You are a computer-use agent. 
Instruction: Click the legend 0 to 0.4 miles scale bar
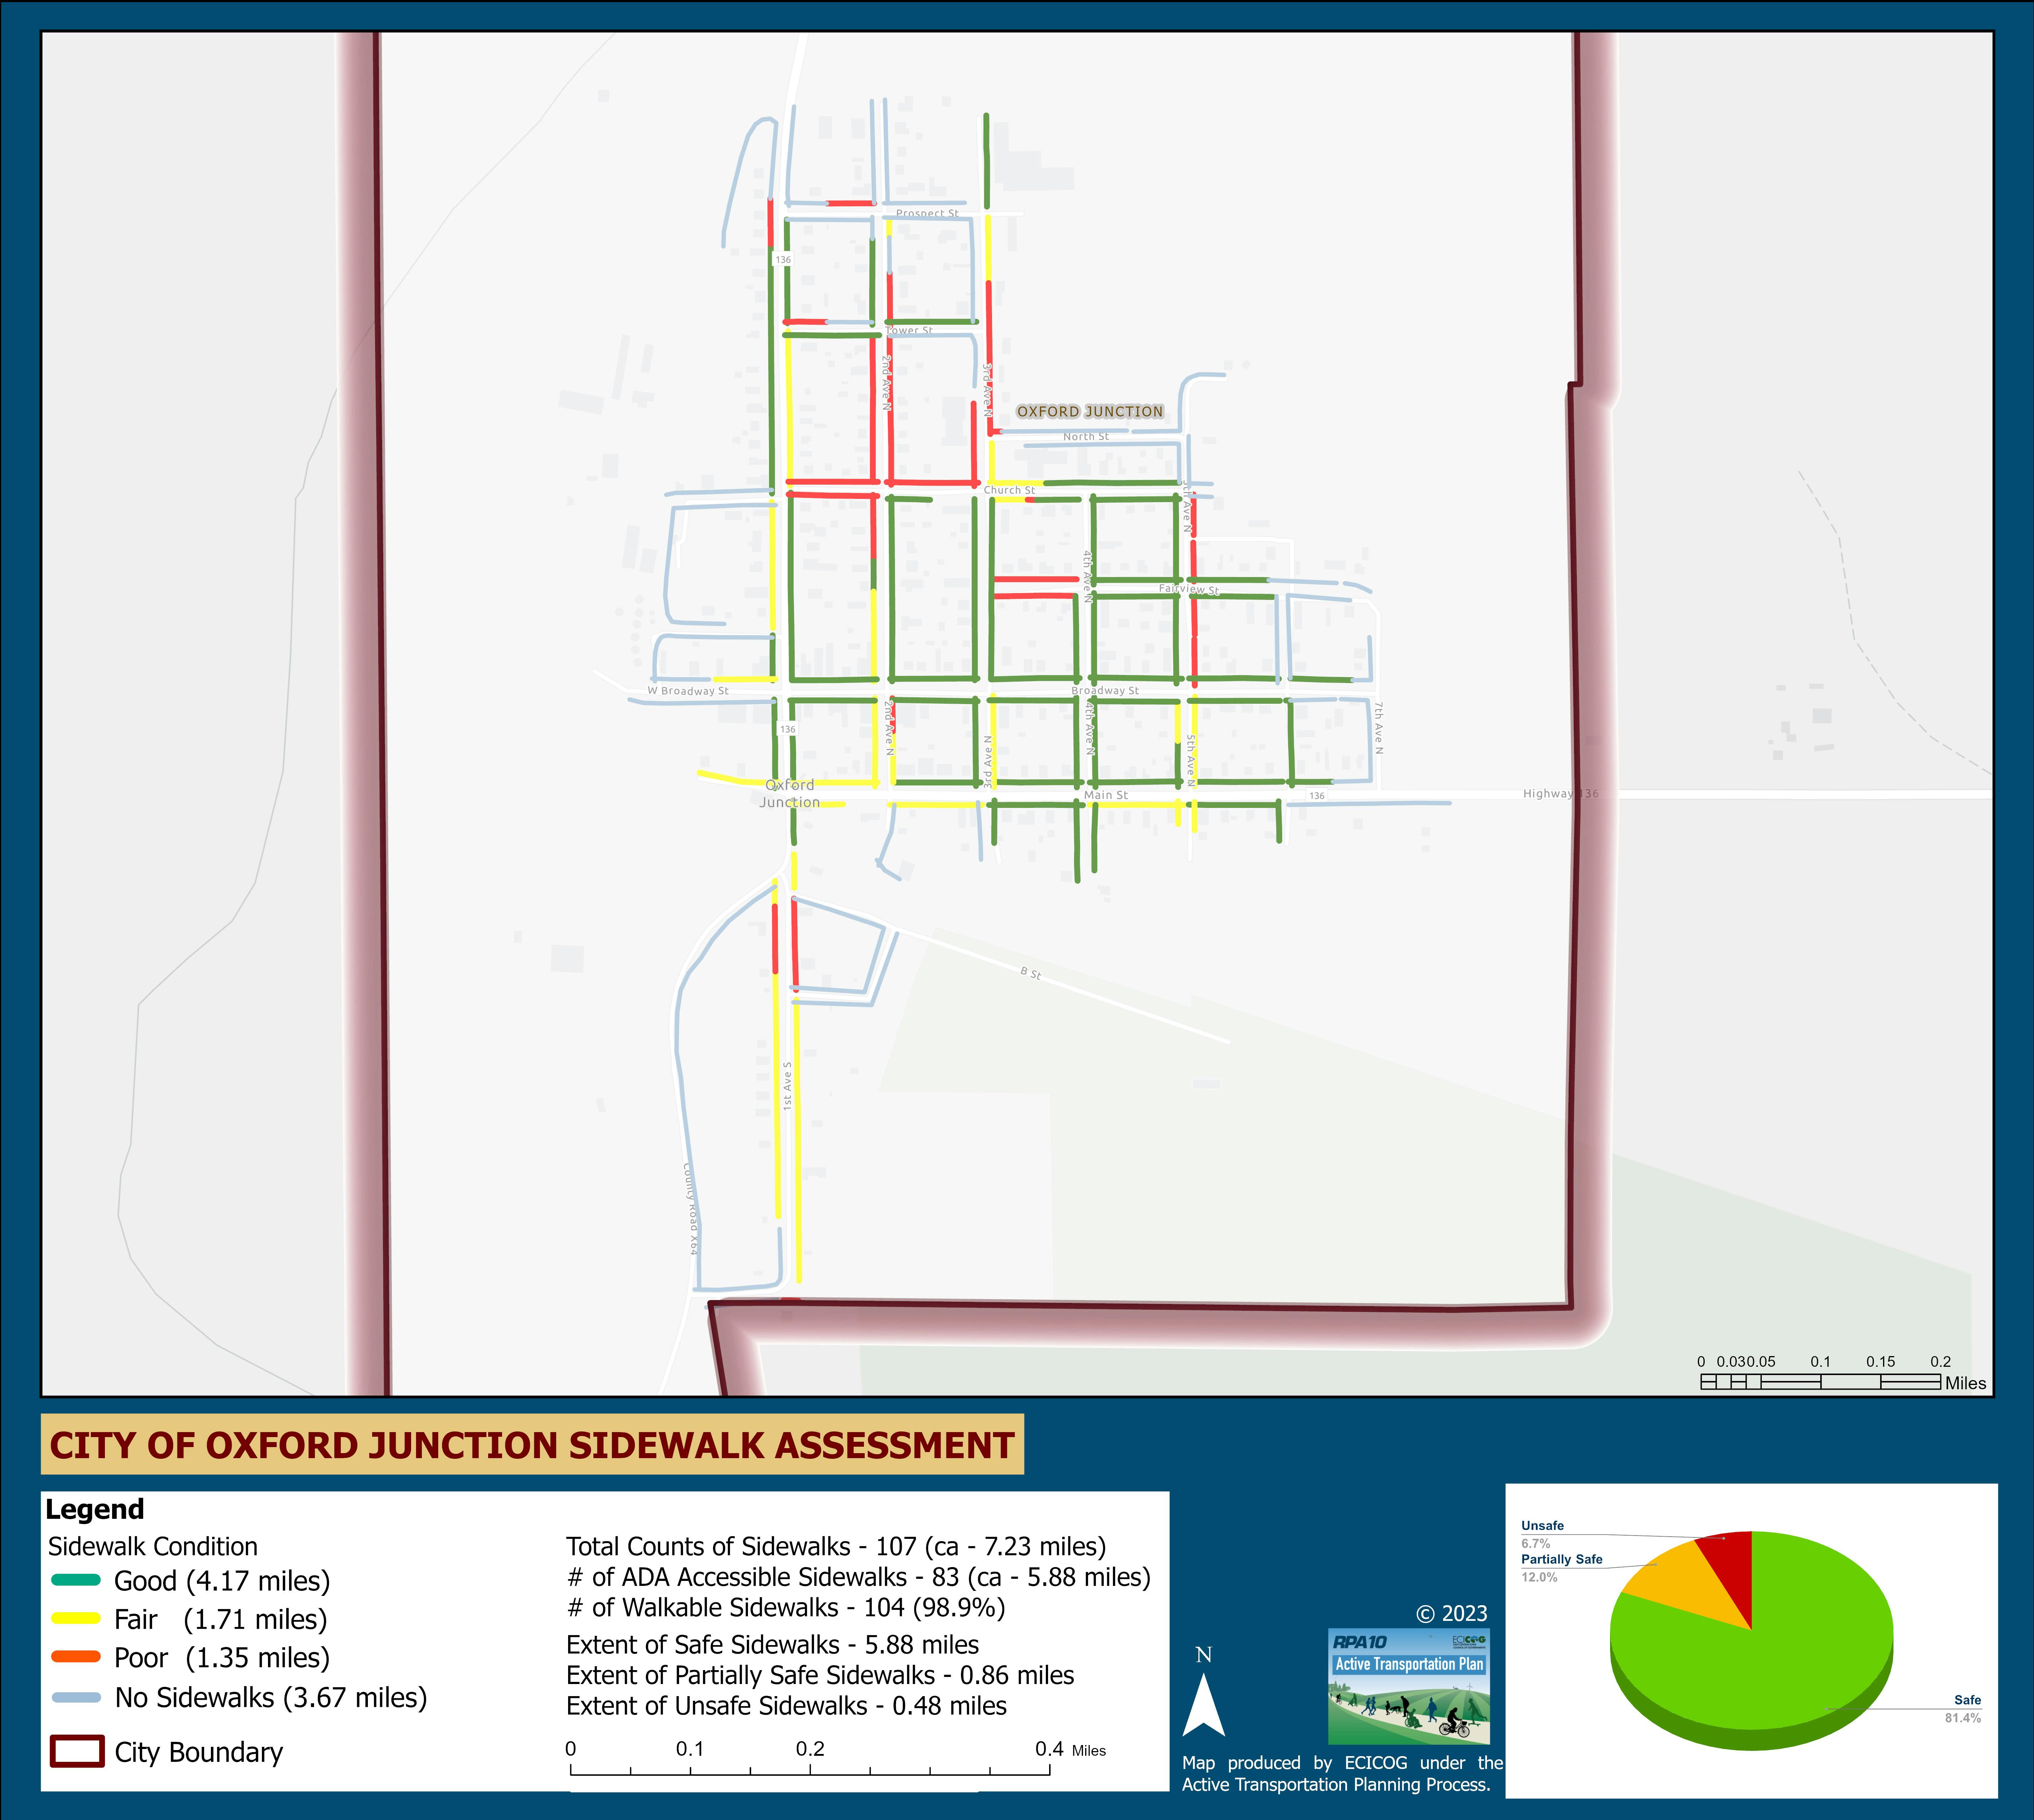[x=810, y=1769]
